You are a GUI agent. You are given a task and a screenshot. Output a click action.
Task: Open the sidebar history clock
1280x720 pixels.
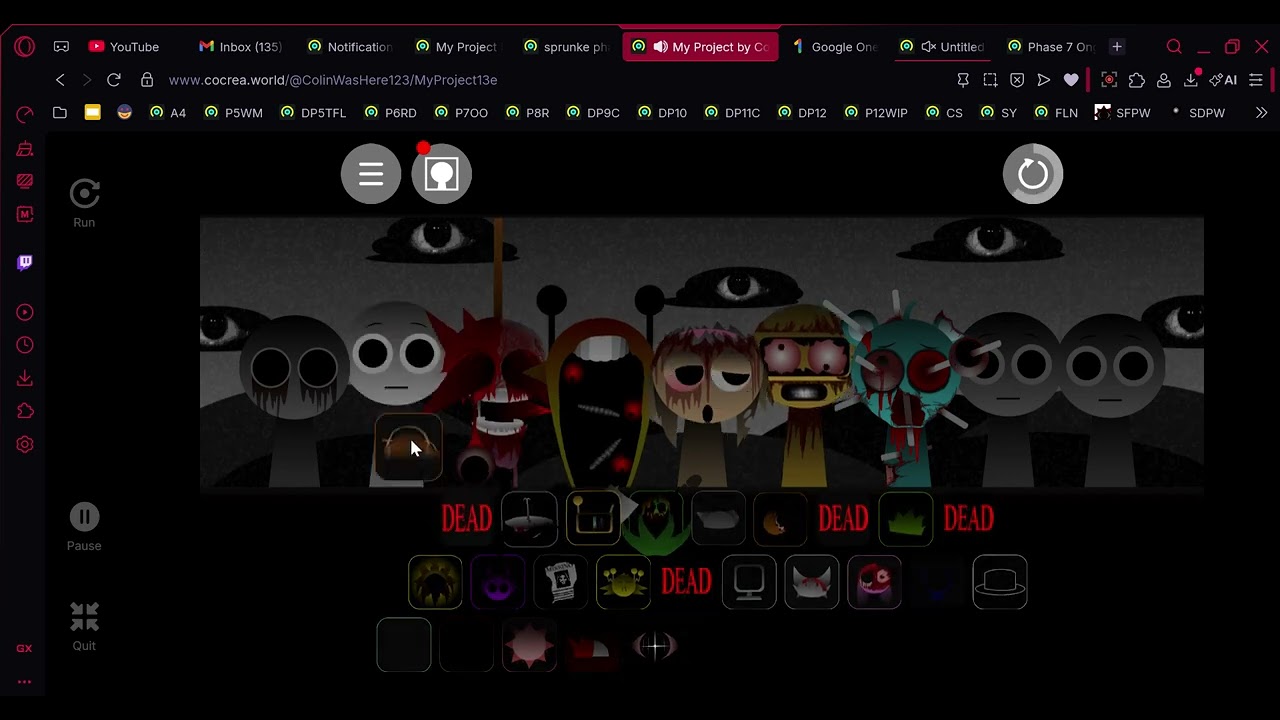pos(25,345)
